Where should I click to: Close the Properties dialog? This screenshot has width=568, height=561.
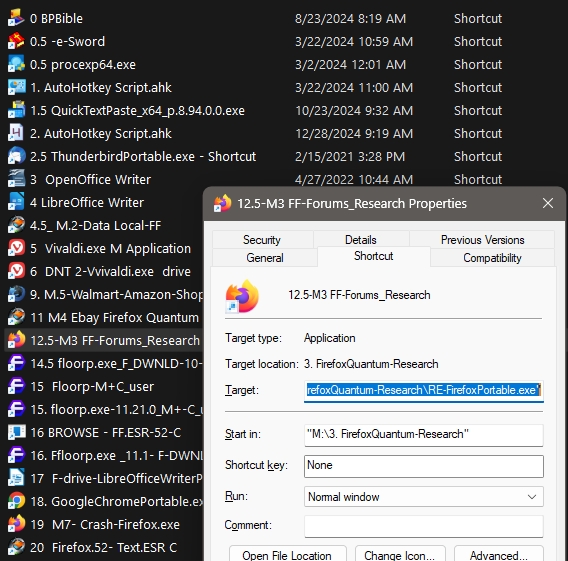(548, 203)
